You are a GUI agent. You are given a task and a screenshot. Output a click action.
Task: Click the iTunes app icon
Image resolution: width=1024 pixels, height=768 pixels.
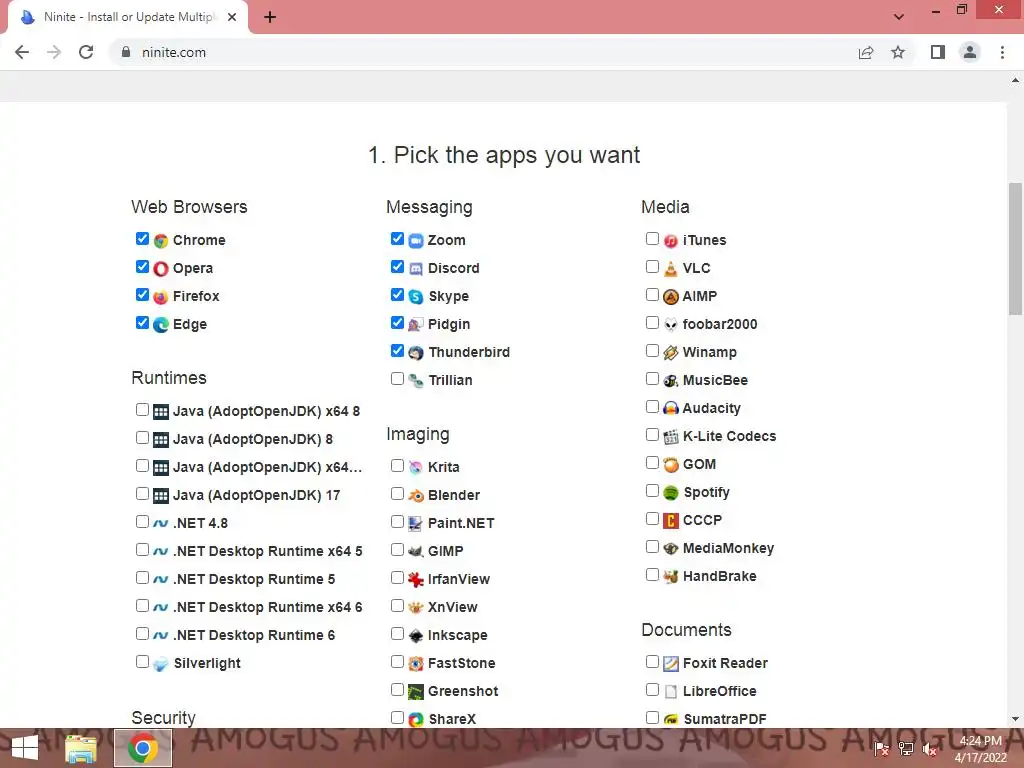[671, 241]
